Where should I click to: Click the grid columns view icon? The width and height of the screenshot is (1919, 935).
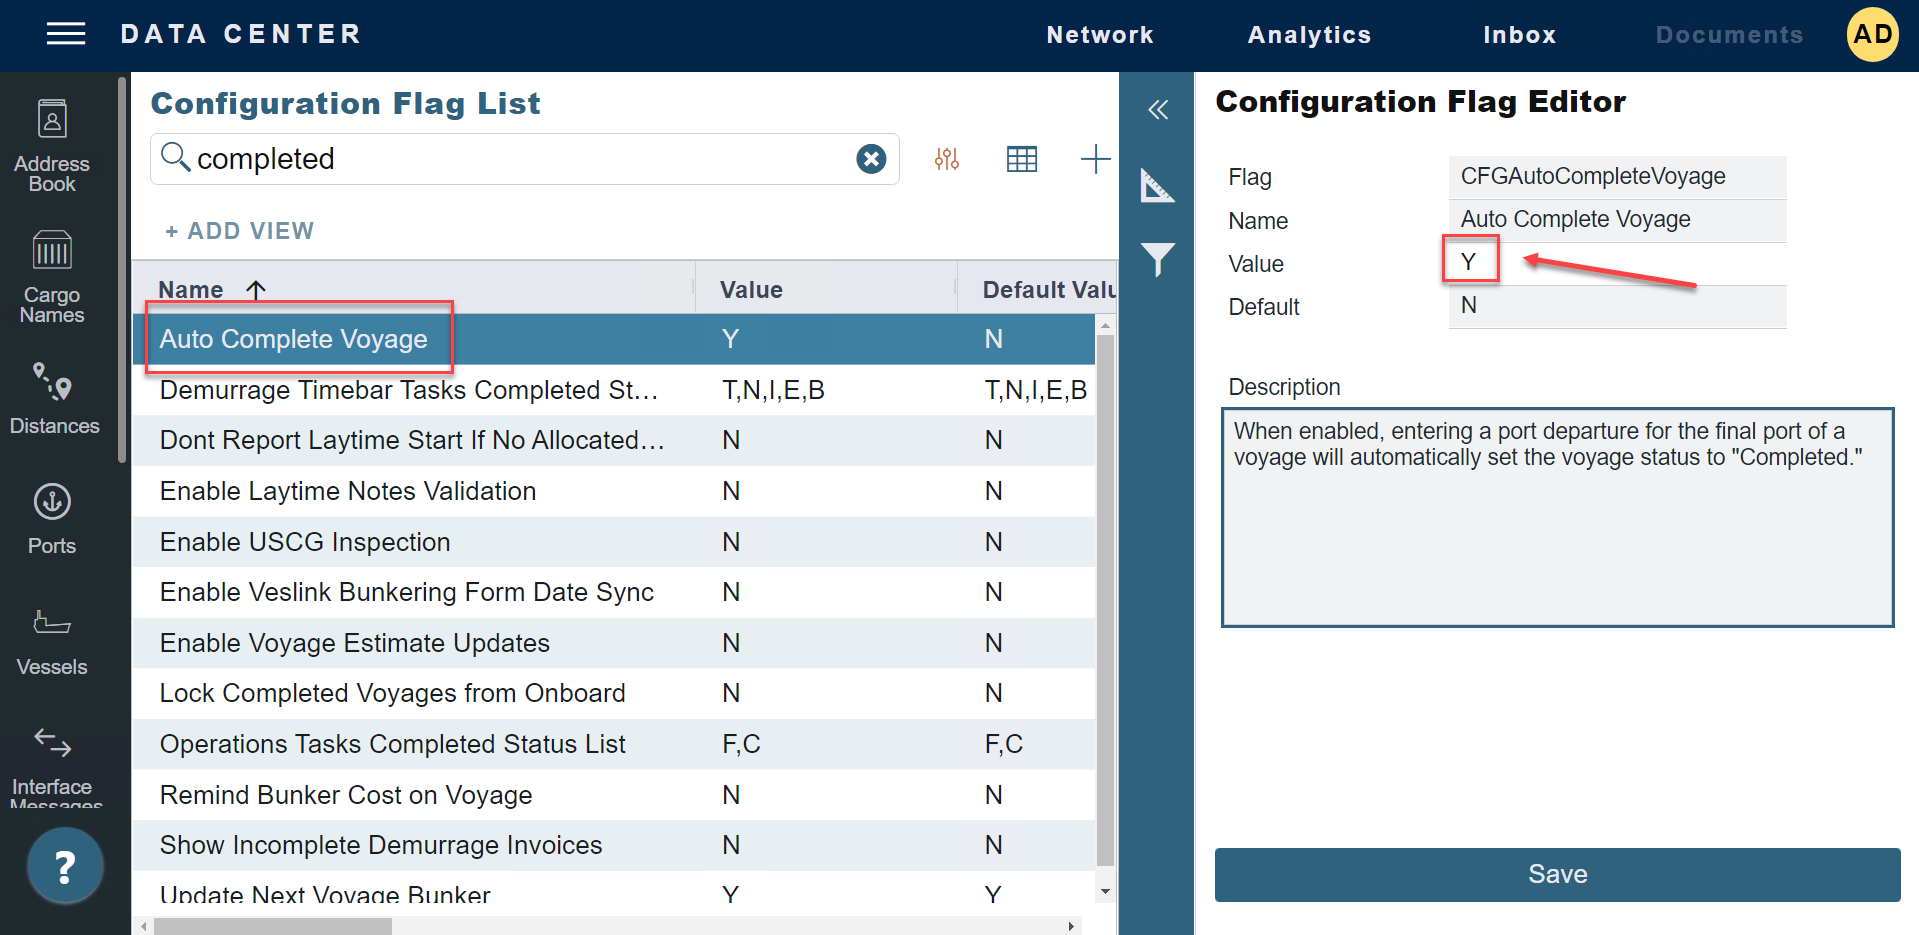pos(1021,159)
